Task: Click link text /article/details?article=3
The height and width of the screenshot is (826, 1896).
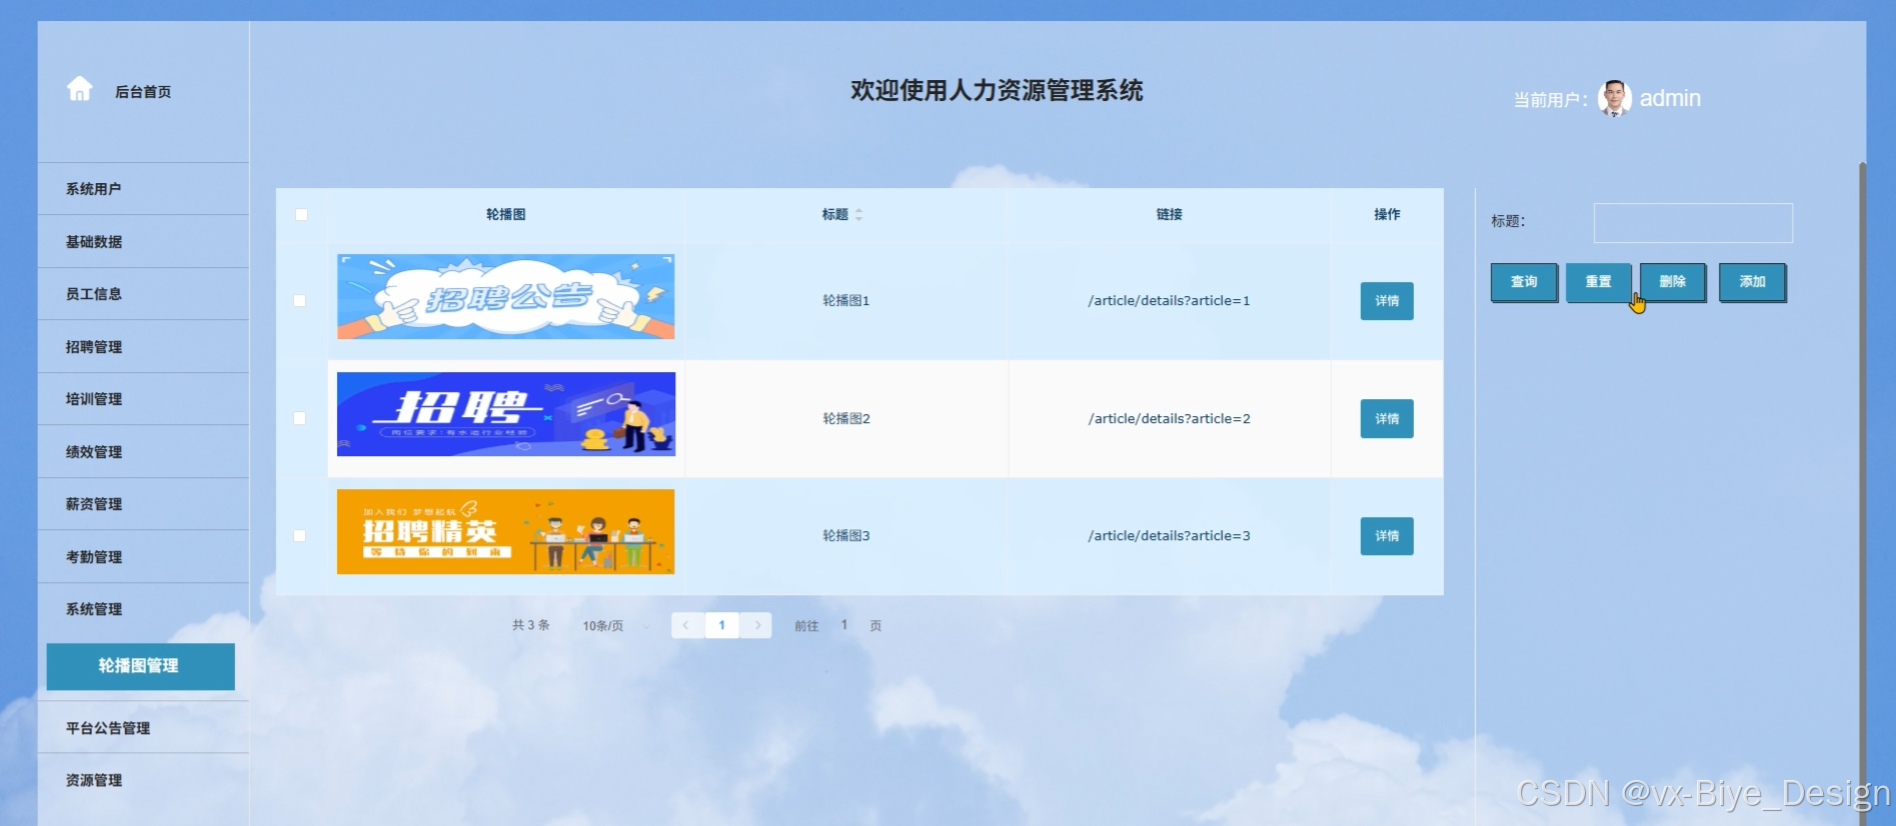Action: point(1169,536)
